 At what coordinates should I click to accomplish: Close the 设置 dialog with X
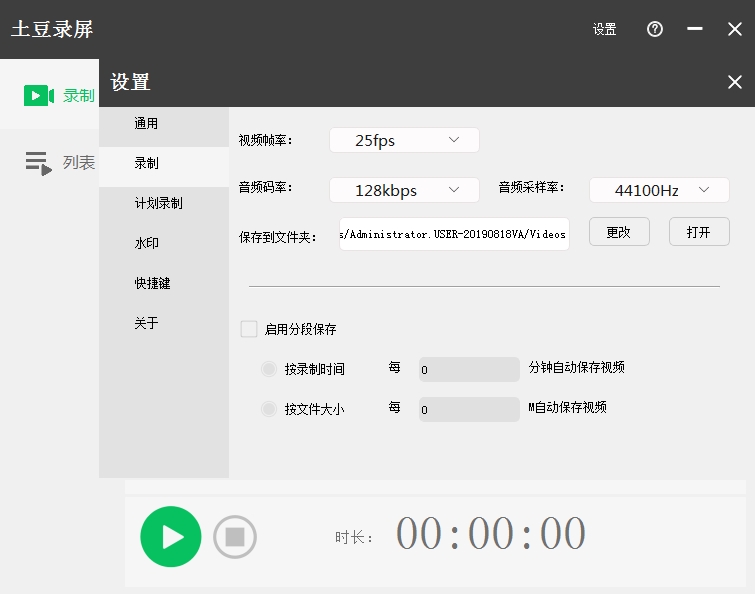[733, 83]
